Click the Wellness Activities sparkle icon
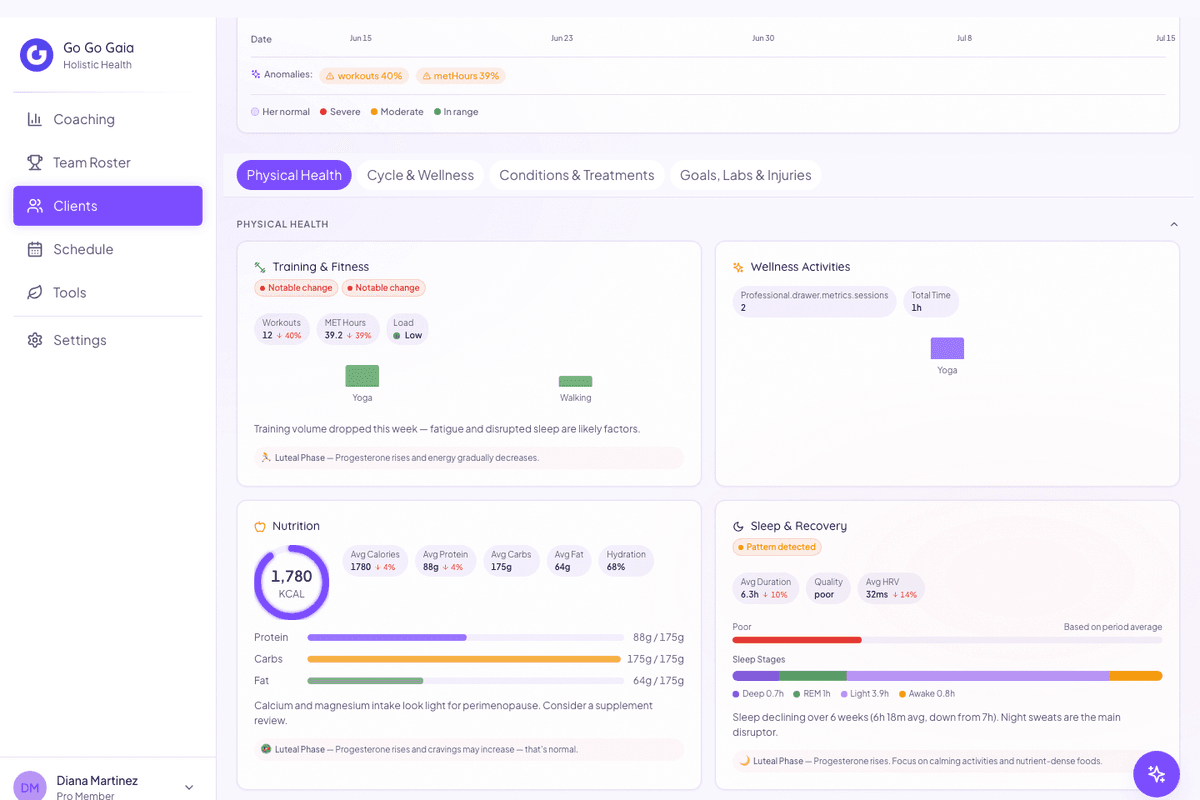The height and width of the screenshot is (800, 1200). (x=738, y=267)
